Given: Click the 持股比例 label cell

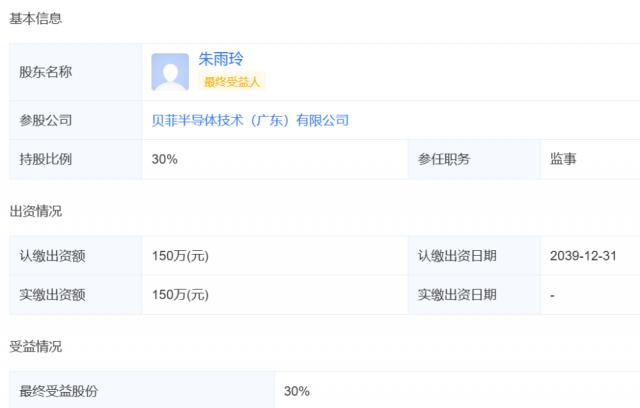Looking at the screenshot, I should (x=46, y=159).
